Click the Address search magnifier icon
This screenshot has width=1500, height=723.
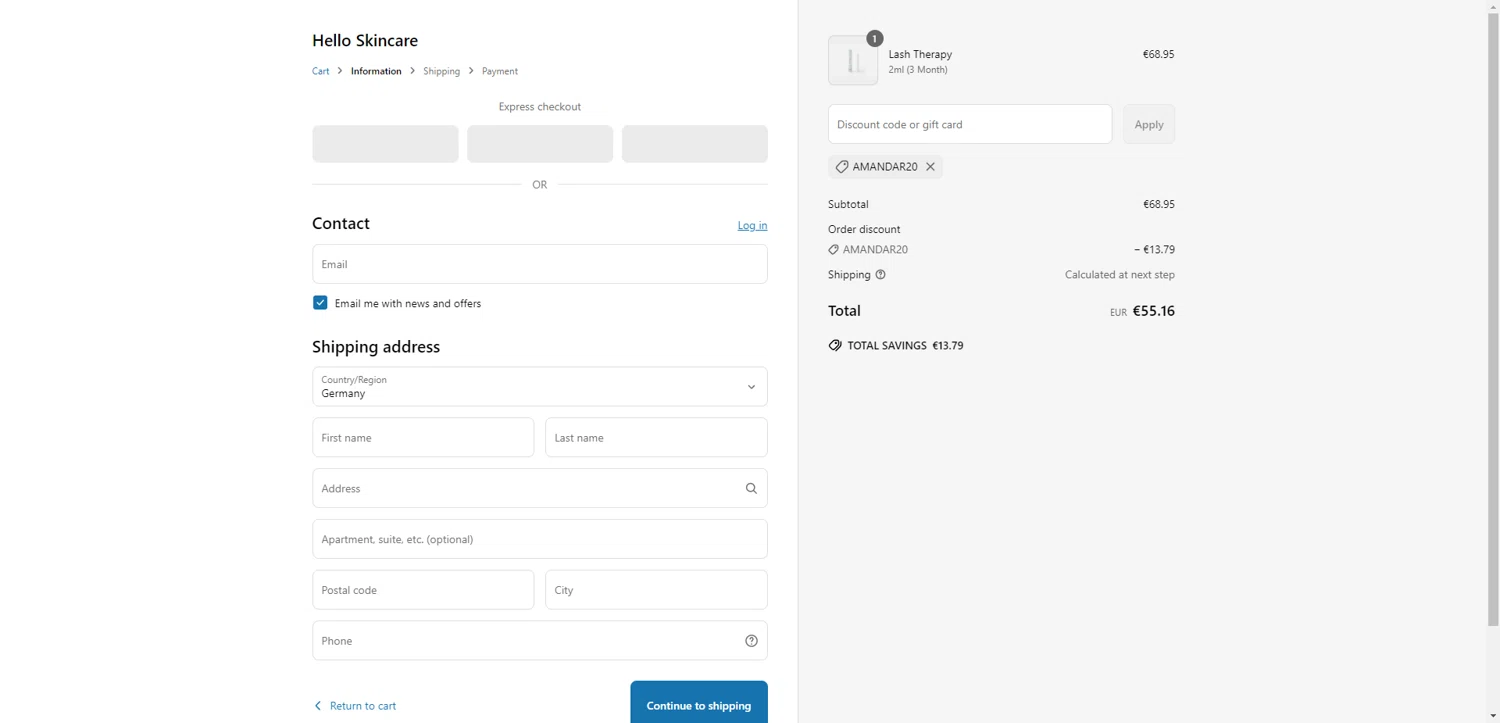coord(751,489)
